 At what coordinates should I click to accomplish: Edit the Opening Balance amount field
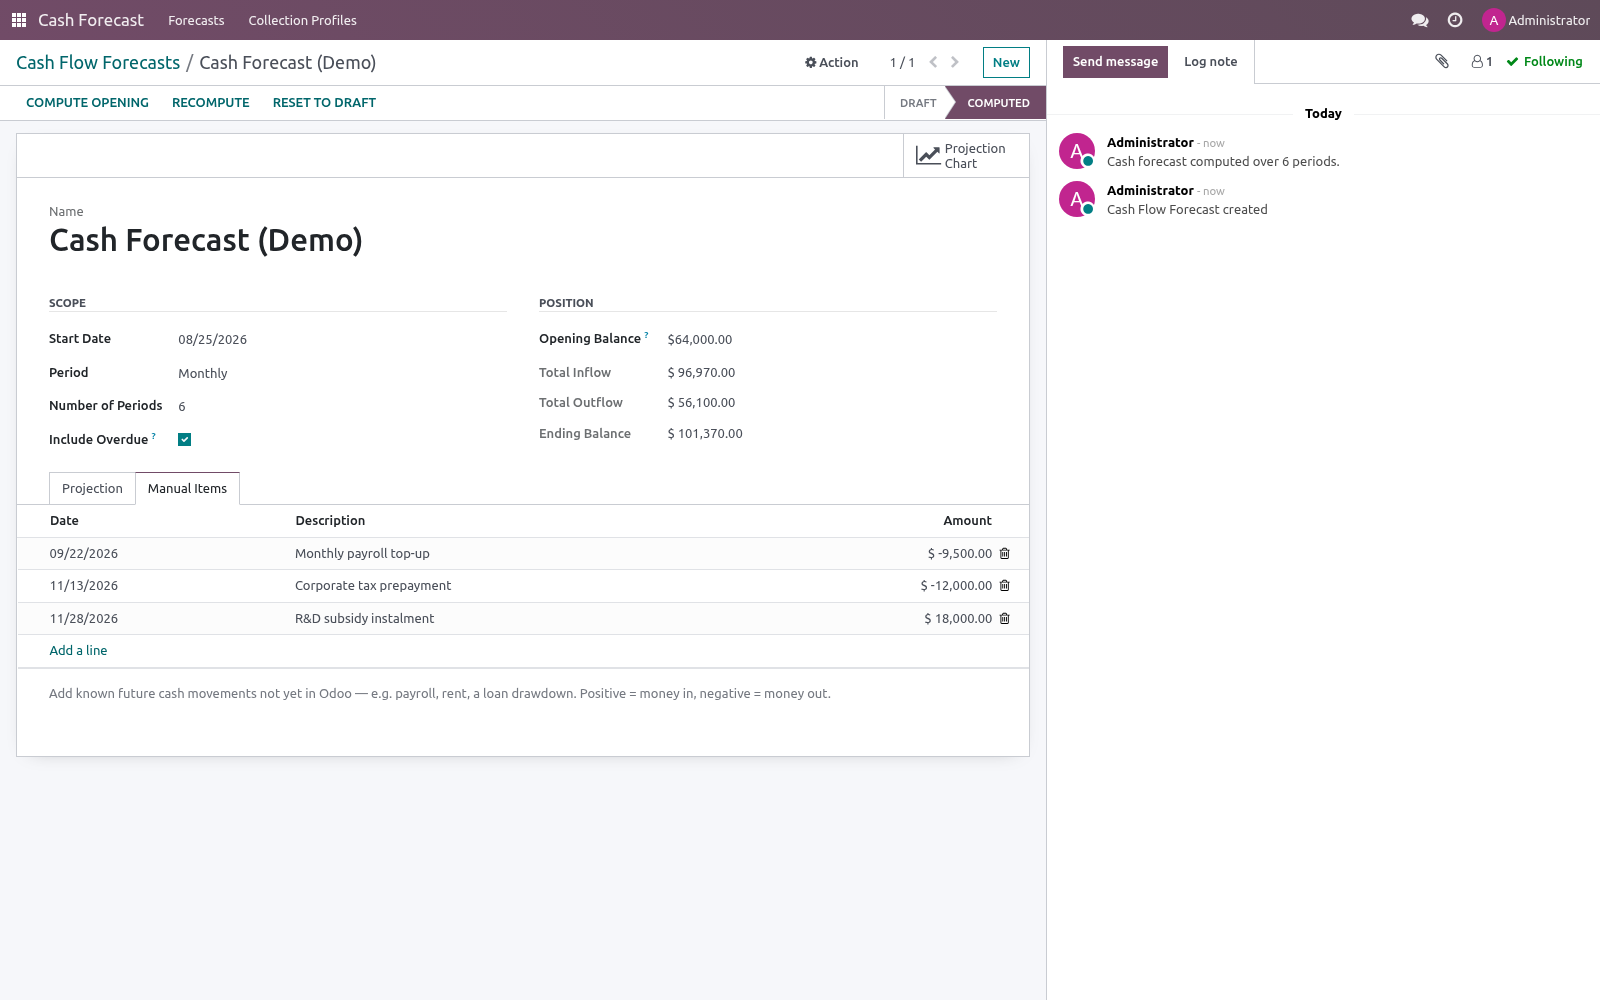[832, 340]
